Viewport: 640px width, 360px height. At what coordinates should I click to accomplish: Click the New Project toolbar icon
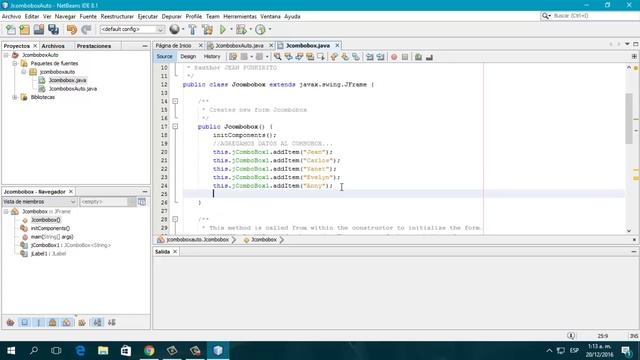click(x=24, y=29)
